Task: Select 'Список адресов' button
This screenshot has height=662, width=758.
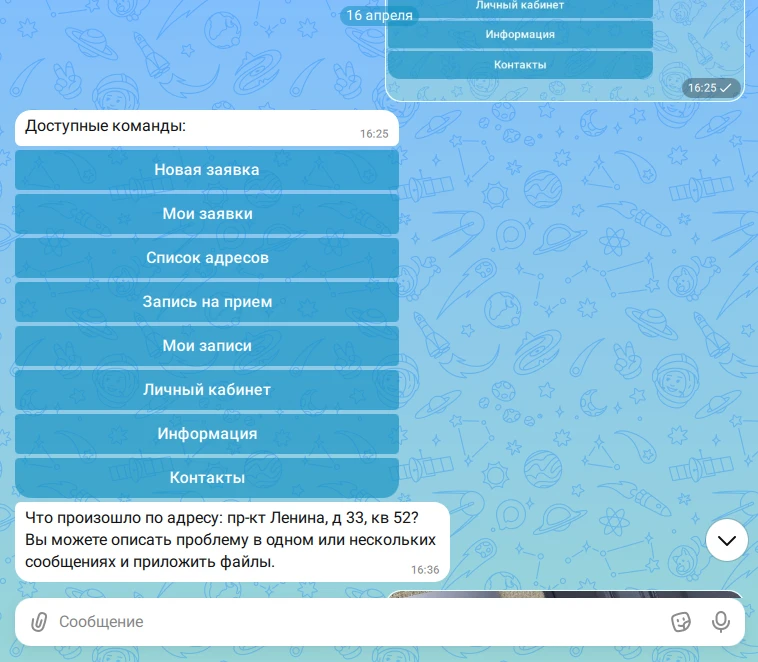Action: (207, 258)
